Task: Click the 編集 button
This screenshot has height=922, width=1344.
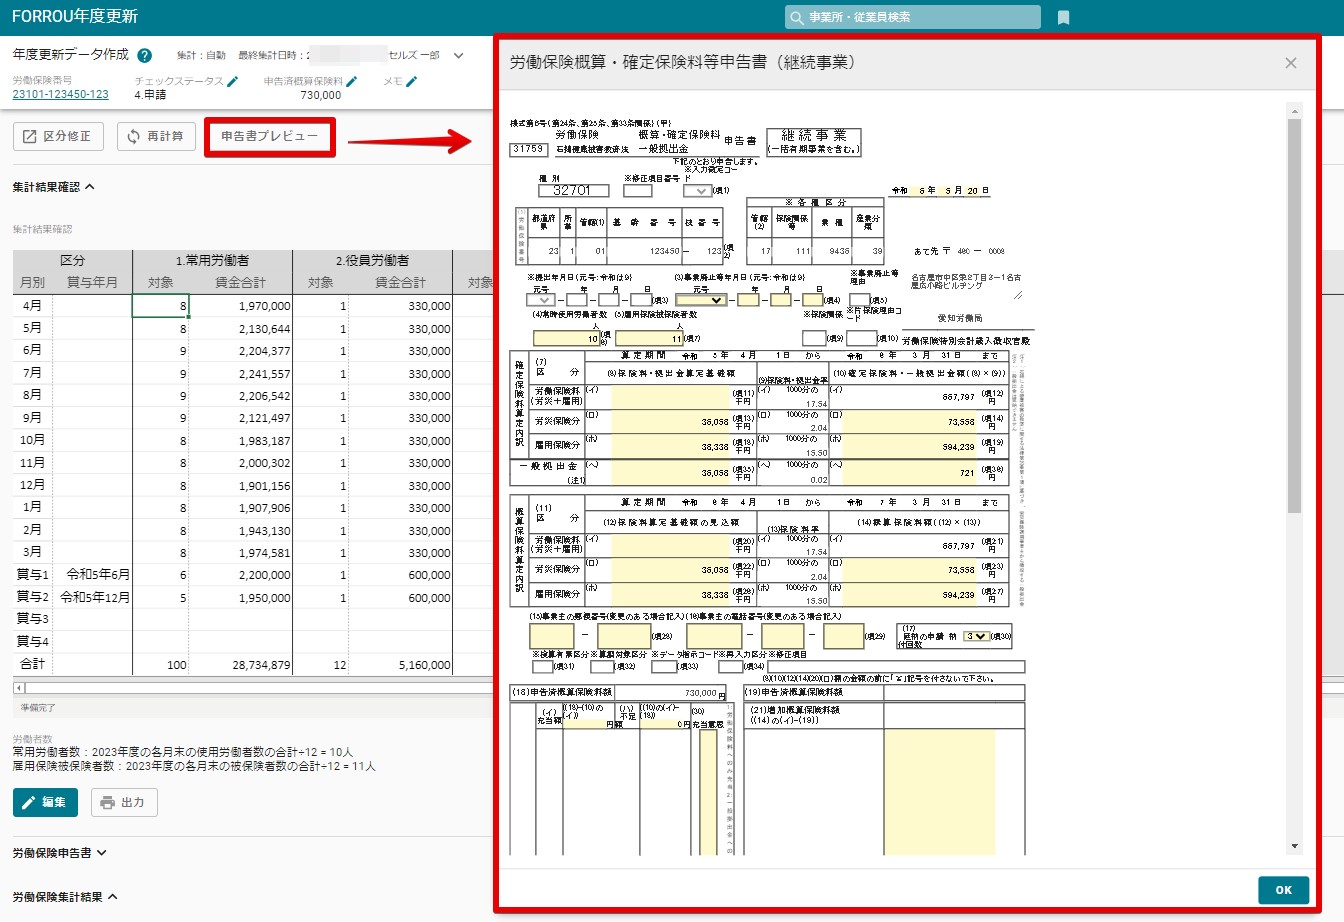Action: pos(45,802)
